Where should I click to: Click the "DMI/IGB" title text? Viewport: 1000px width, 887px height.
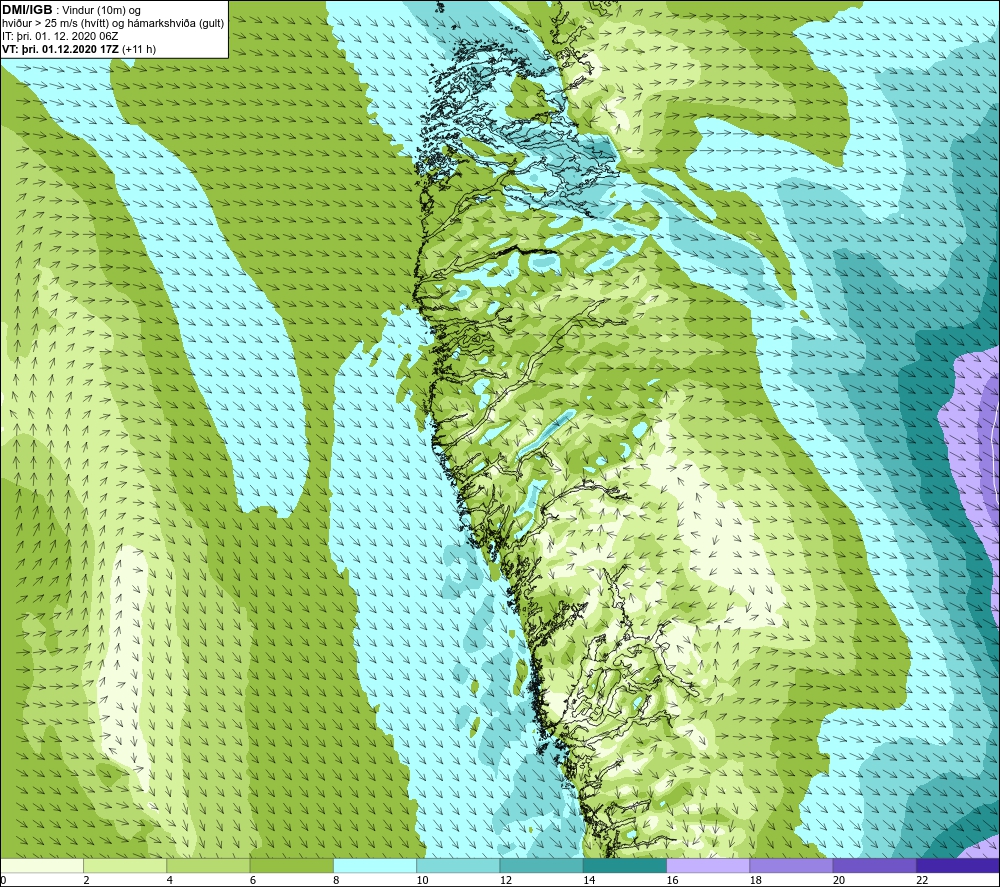pyautogui.click(x=27, y=10)
